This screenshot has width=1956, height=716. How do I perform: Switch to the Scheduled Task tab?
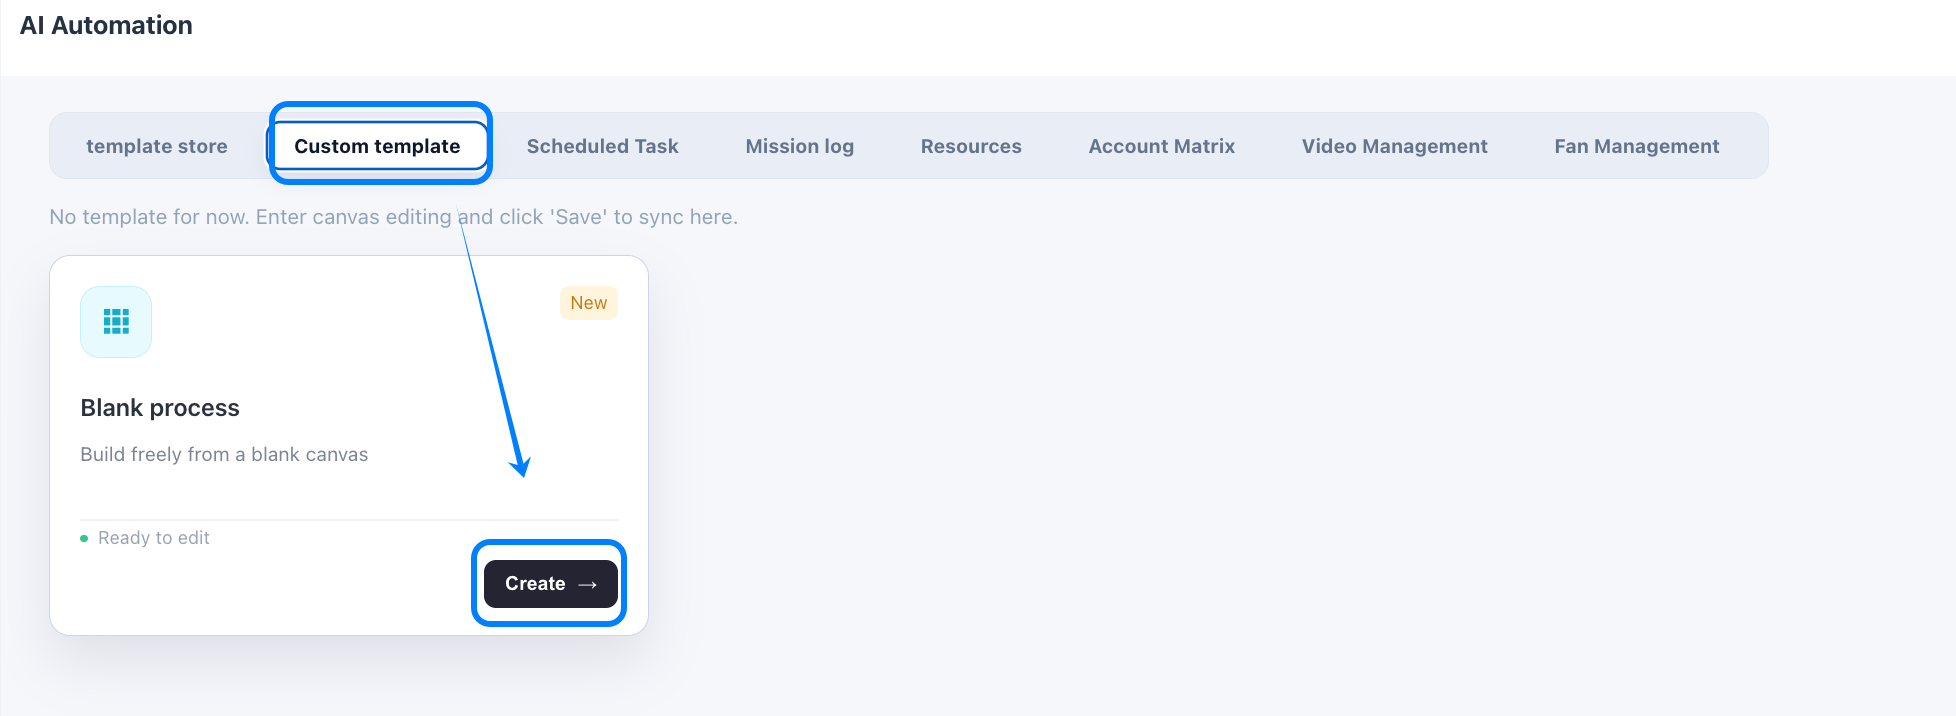[603, 146]
